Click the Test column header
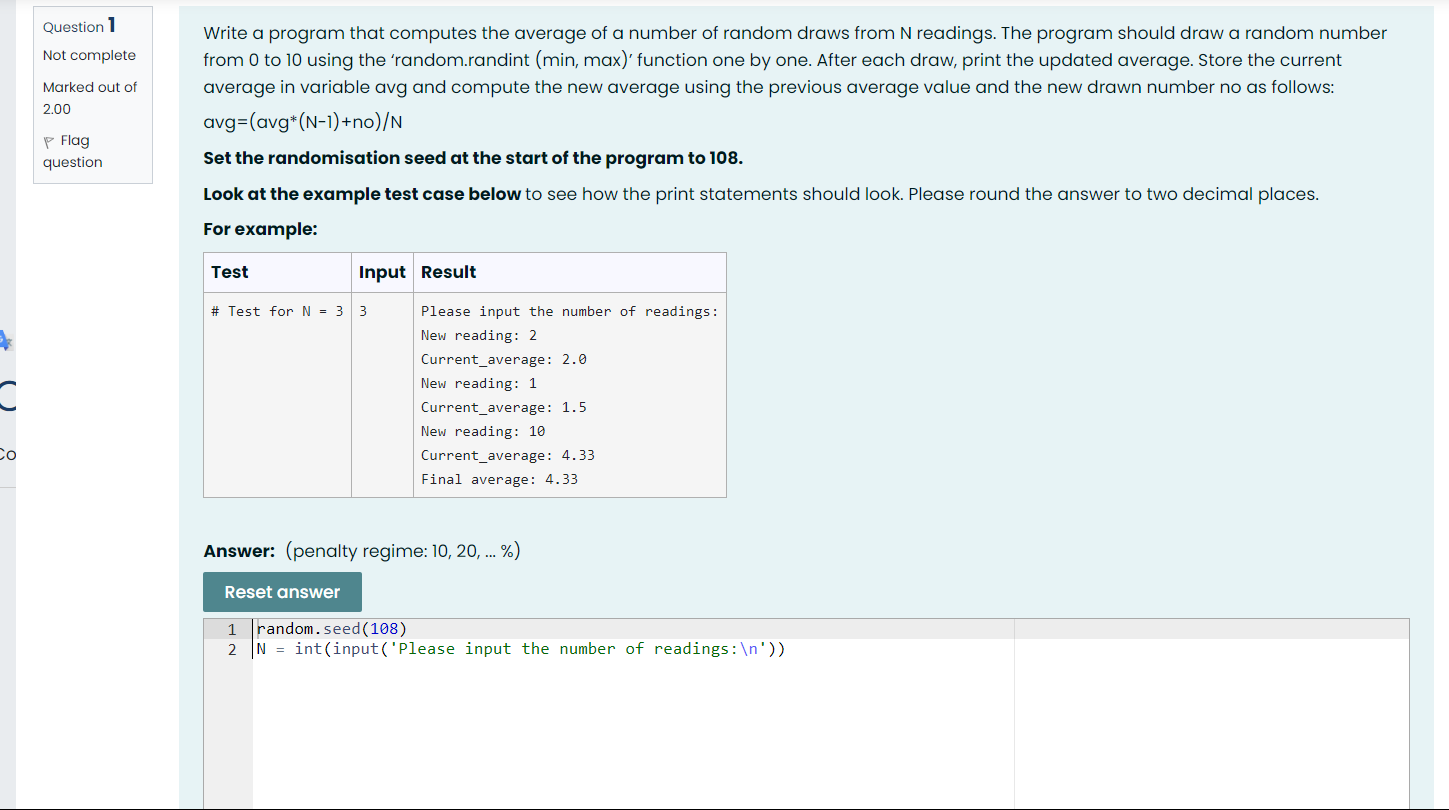 coord(229,272)
